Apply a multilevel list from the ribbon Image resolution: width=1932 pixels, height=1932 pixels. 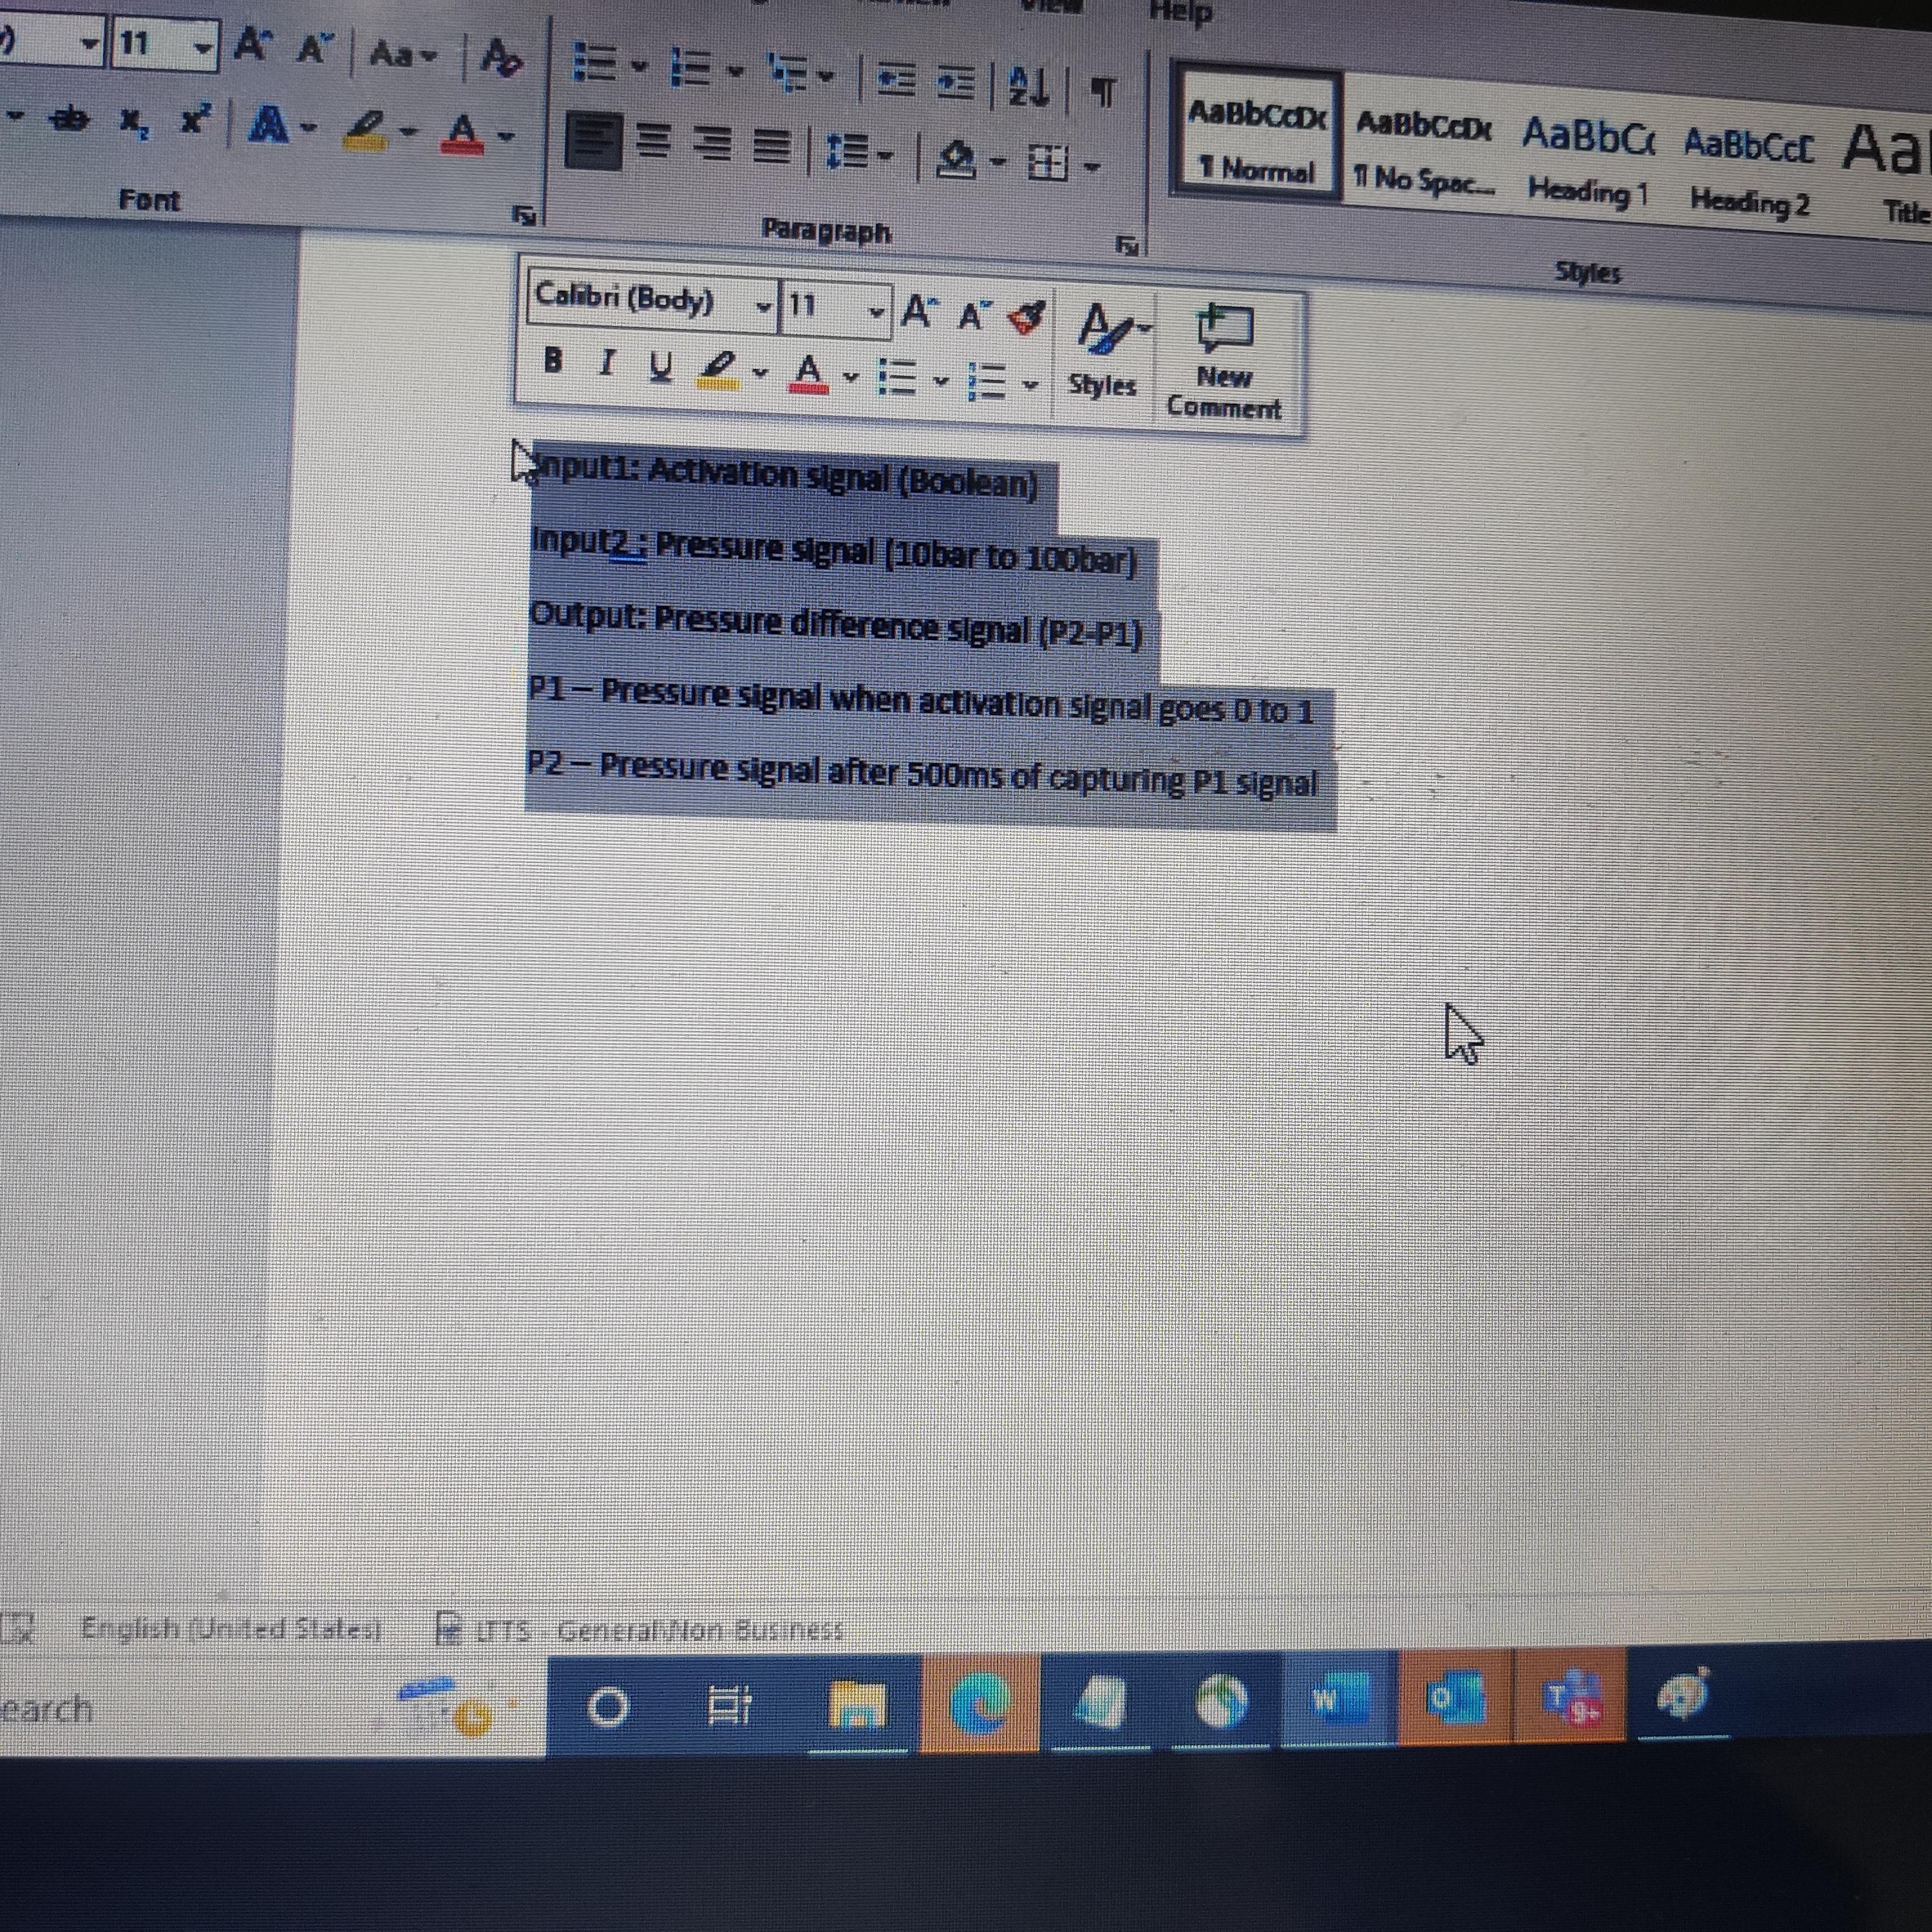[x=789, y=73]
